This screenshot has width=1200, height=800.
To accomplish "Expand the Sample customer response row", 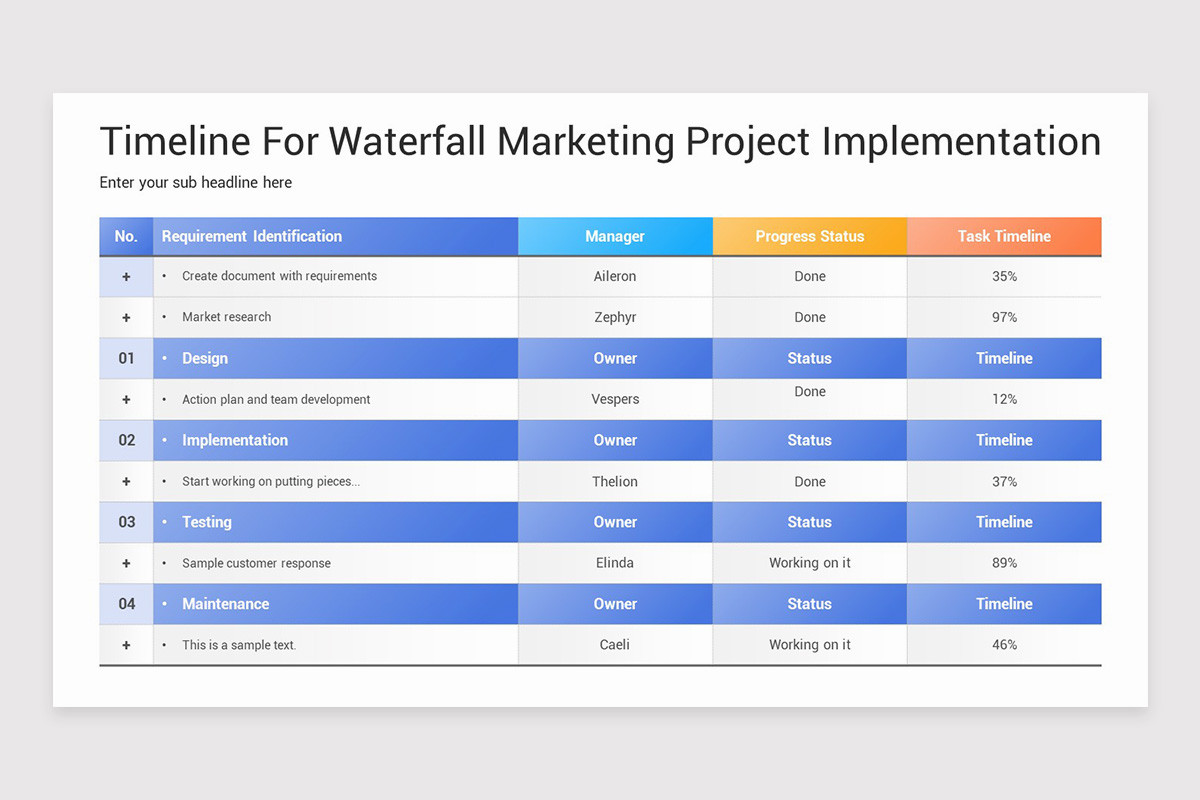I will [x=126, y=563].
